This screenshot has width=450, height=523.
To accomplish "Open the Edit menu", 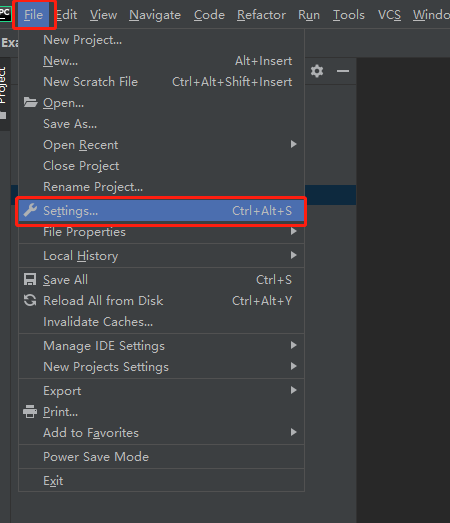I will coord(66,15).
